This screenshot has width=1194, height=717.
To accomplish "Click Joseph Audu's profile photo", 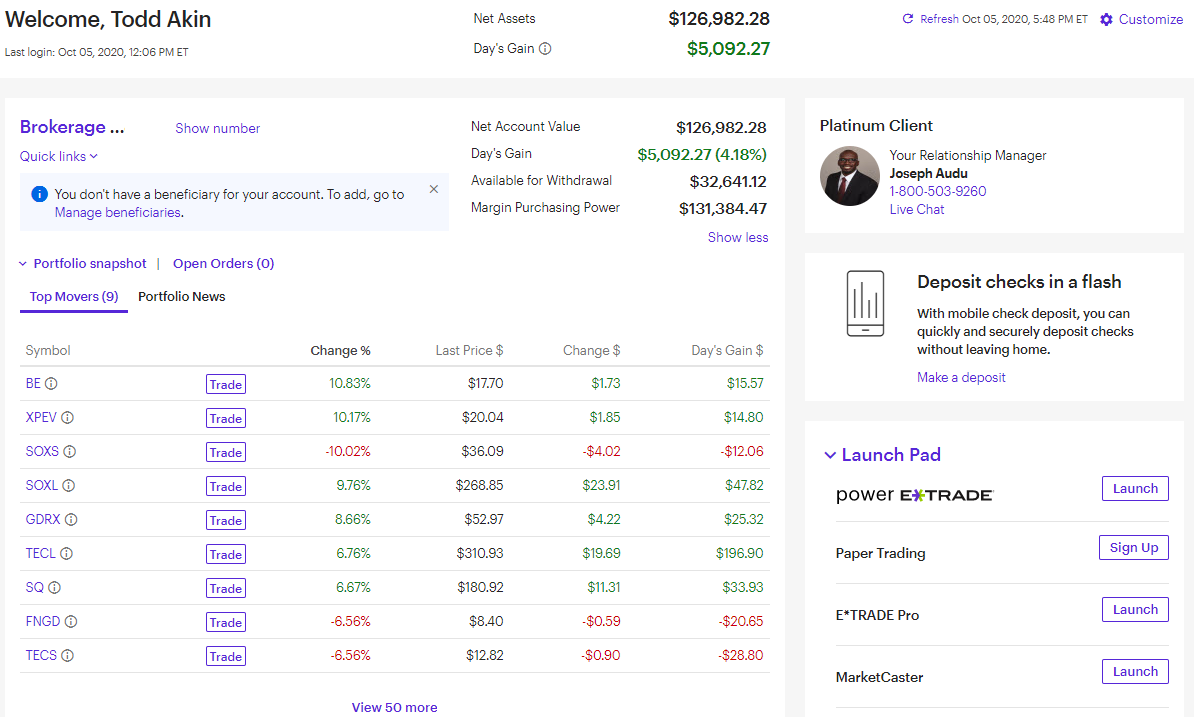I will pos(849,176).
